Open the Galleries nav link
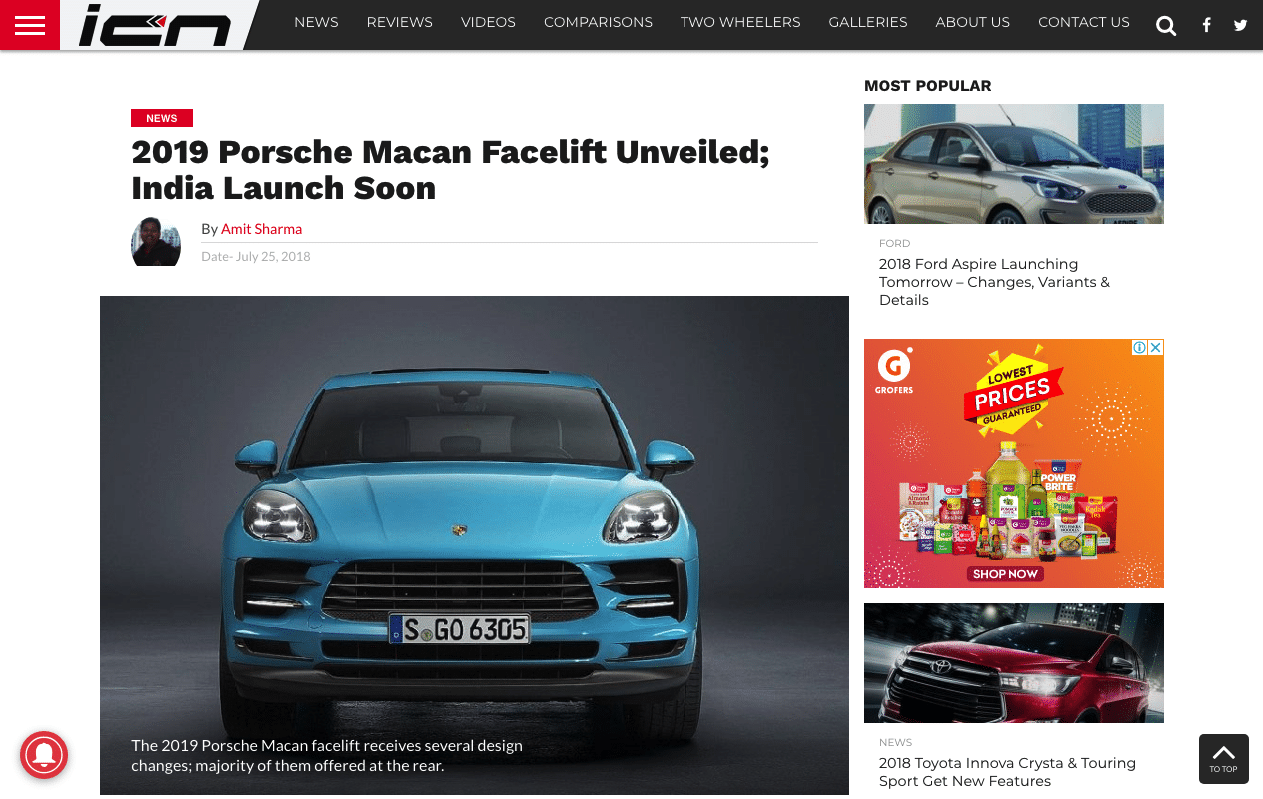This screenshot has height=799, width=1263. [868, 22]
